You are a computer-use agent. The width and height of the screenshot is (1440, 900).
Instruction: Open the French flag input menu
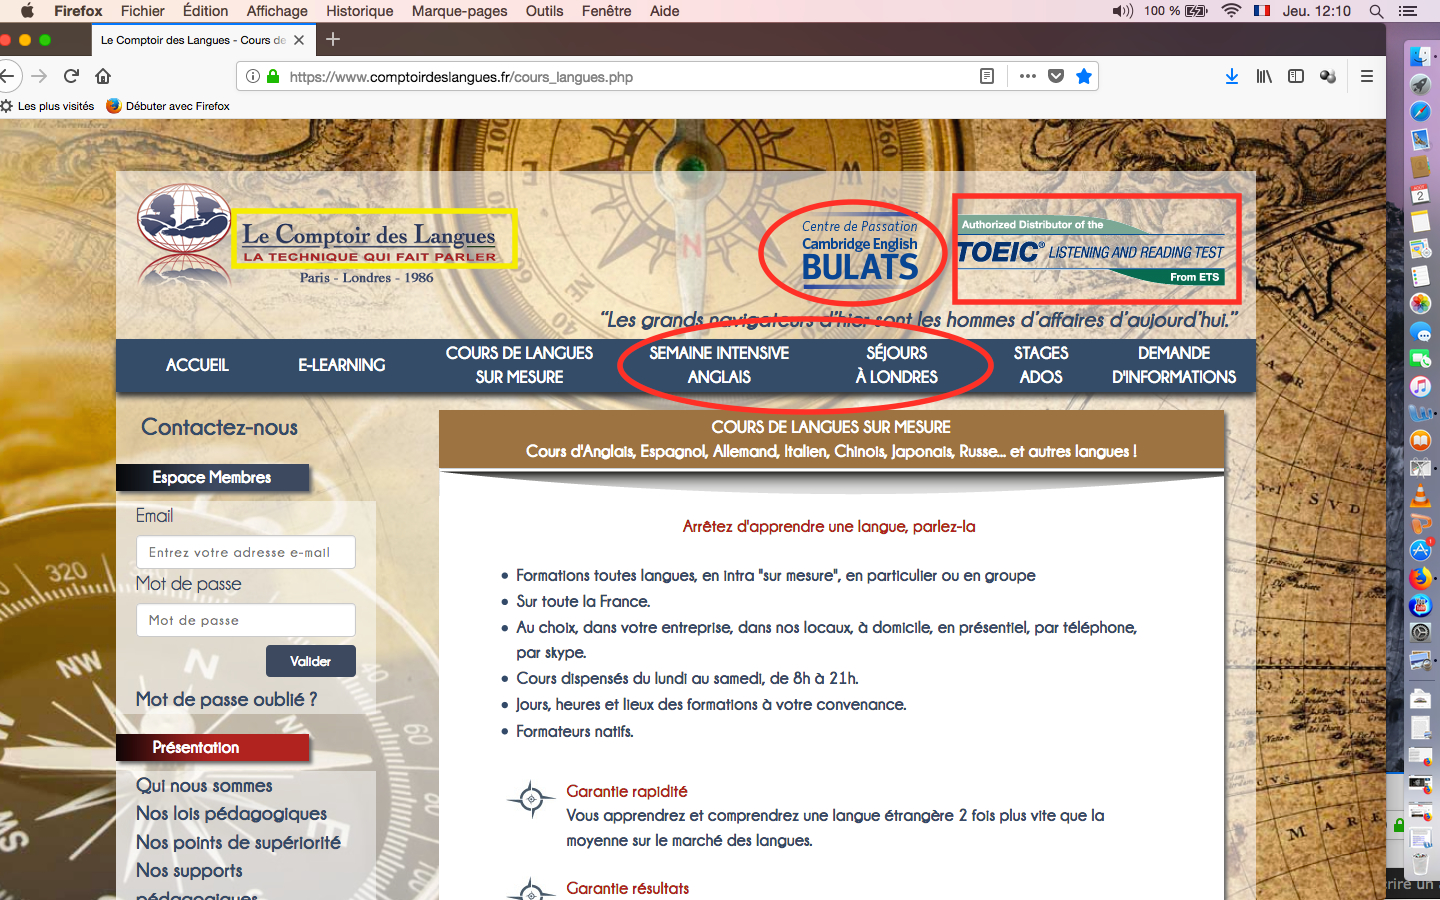coord(1262,11)
